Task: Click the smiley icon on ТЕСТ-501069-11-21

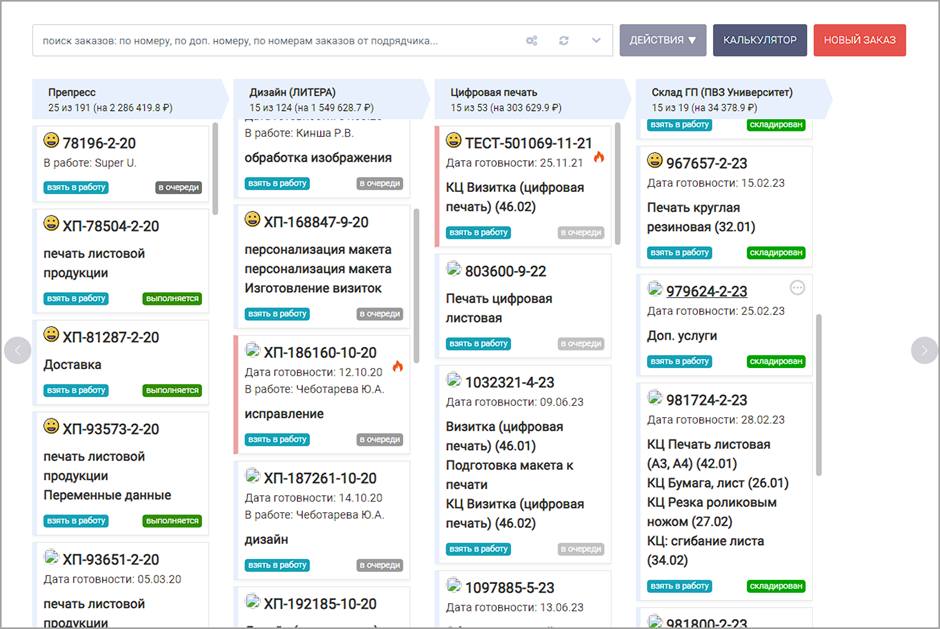Action: tap(454, 140)
